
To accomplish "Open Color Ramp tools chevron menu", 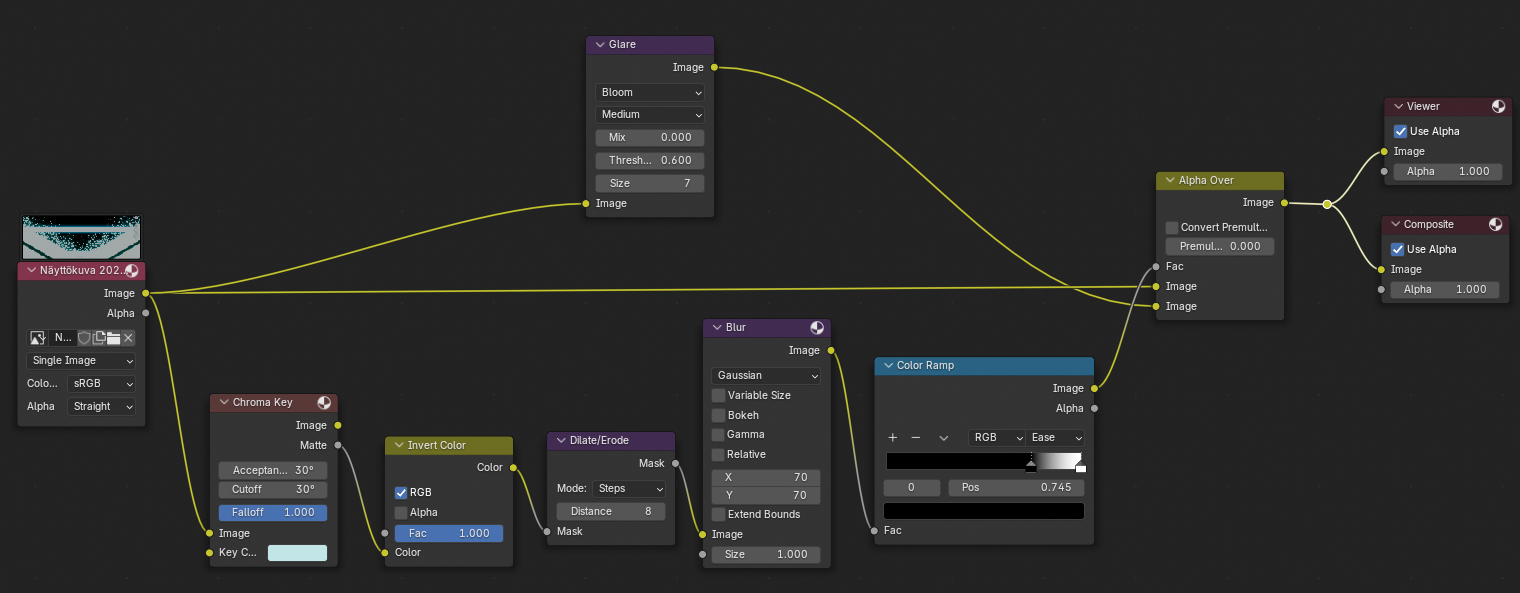I will tap(943, 438).
